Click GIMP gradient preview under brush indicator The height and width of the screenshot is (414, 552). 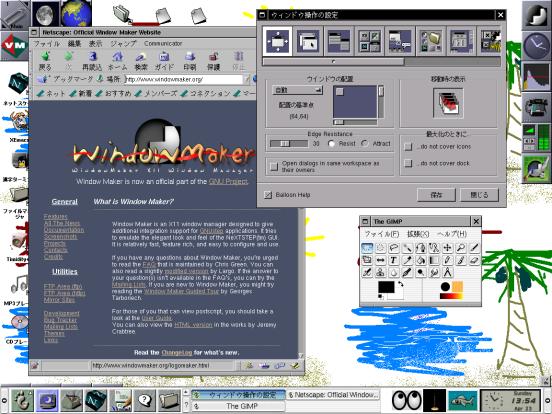451,296
